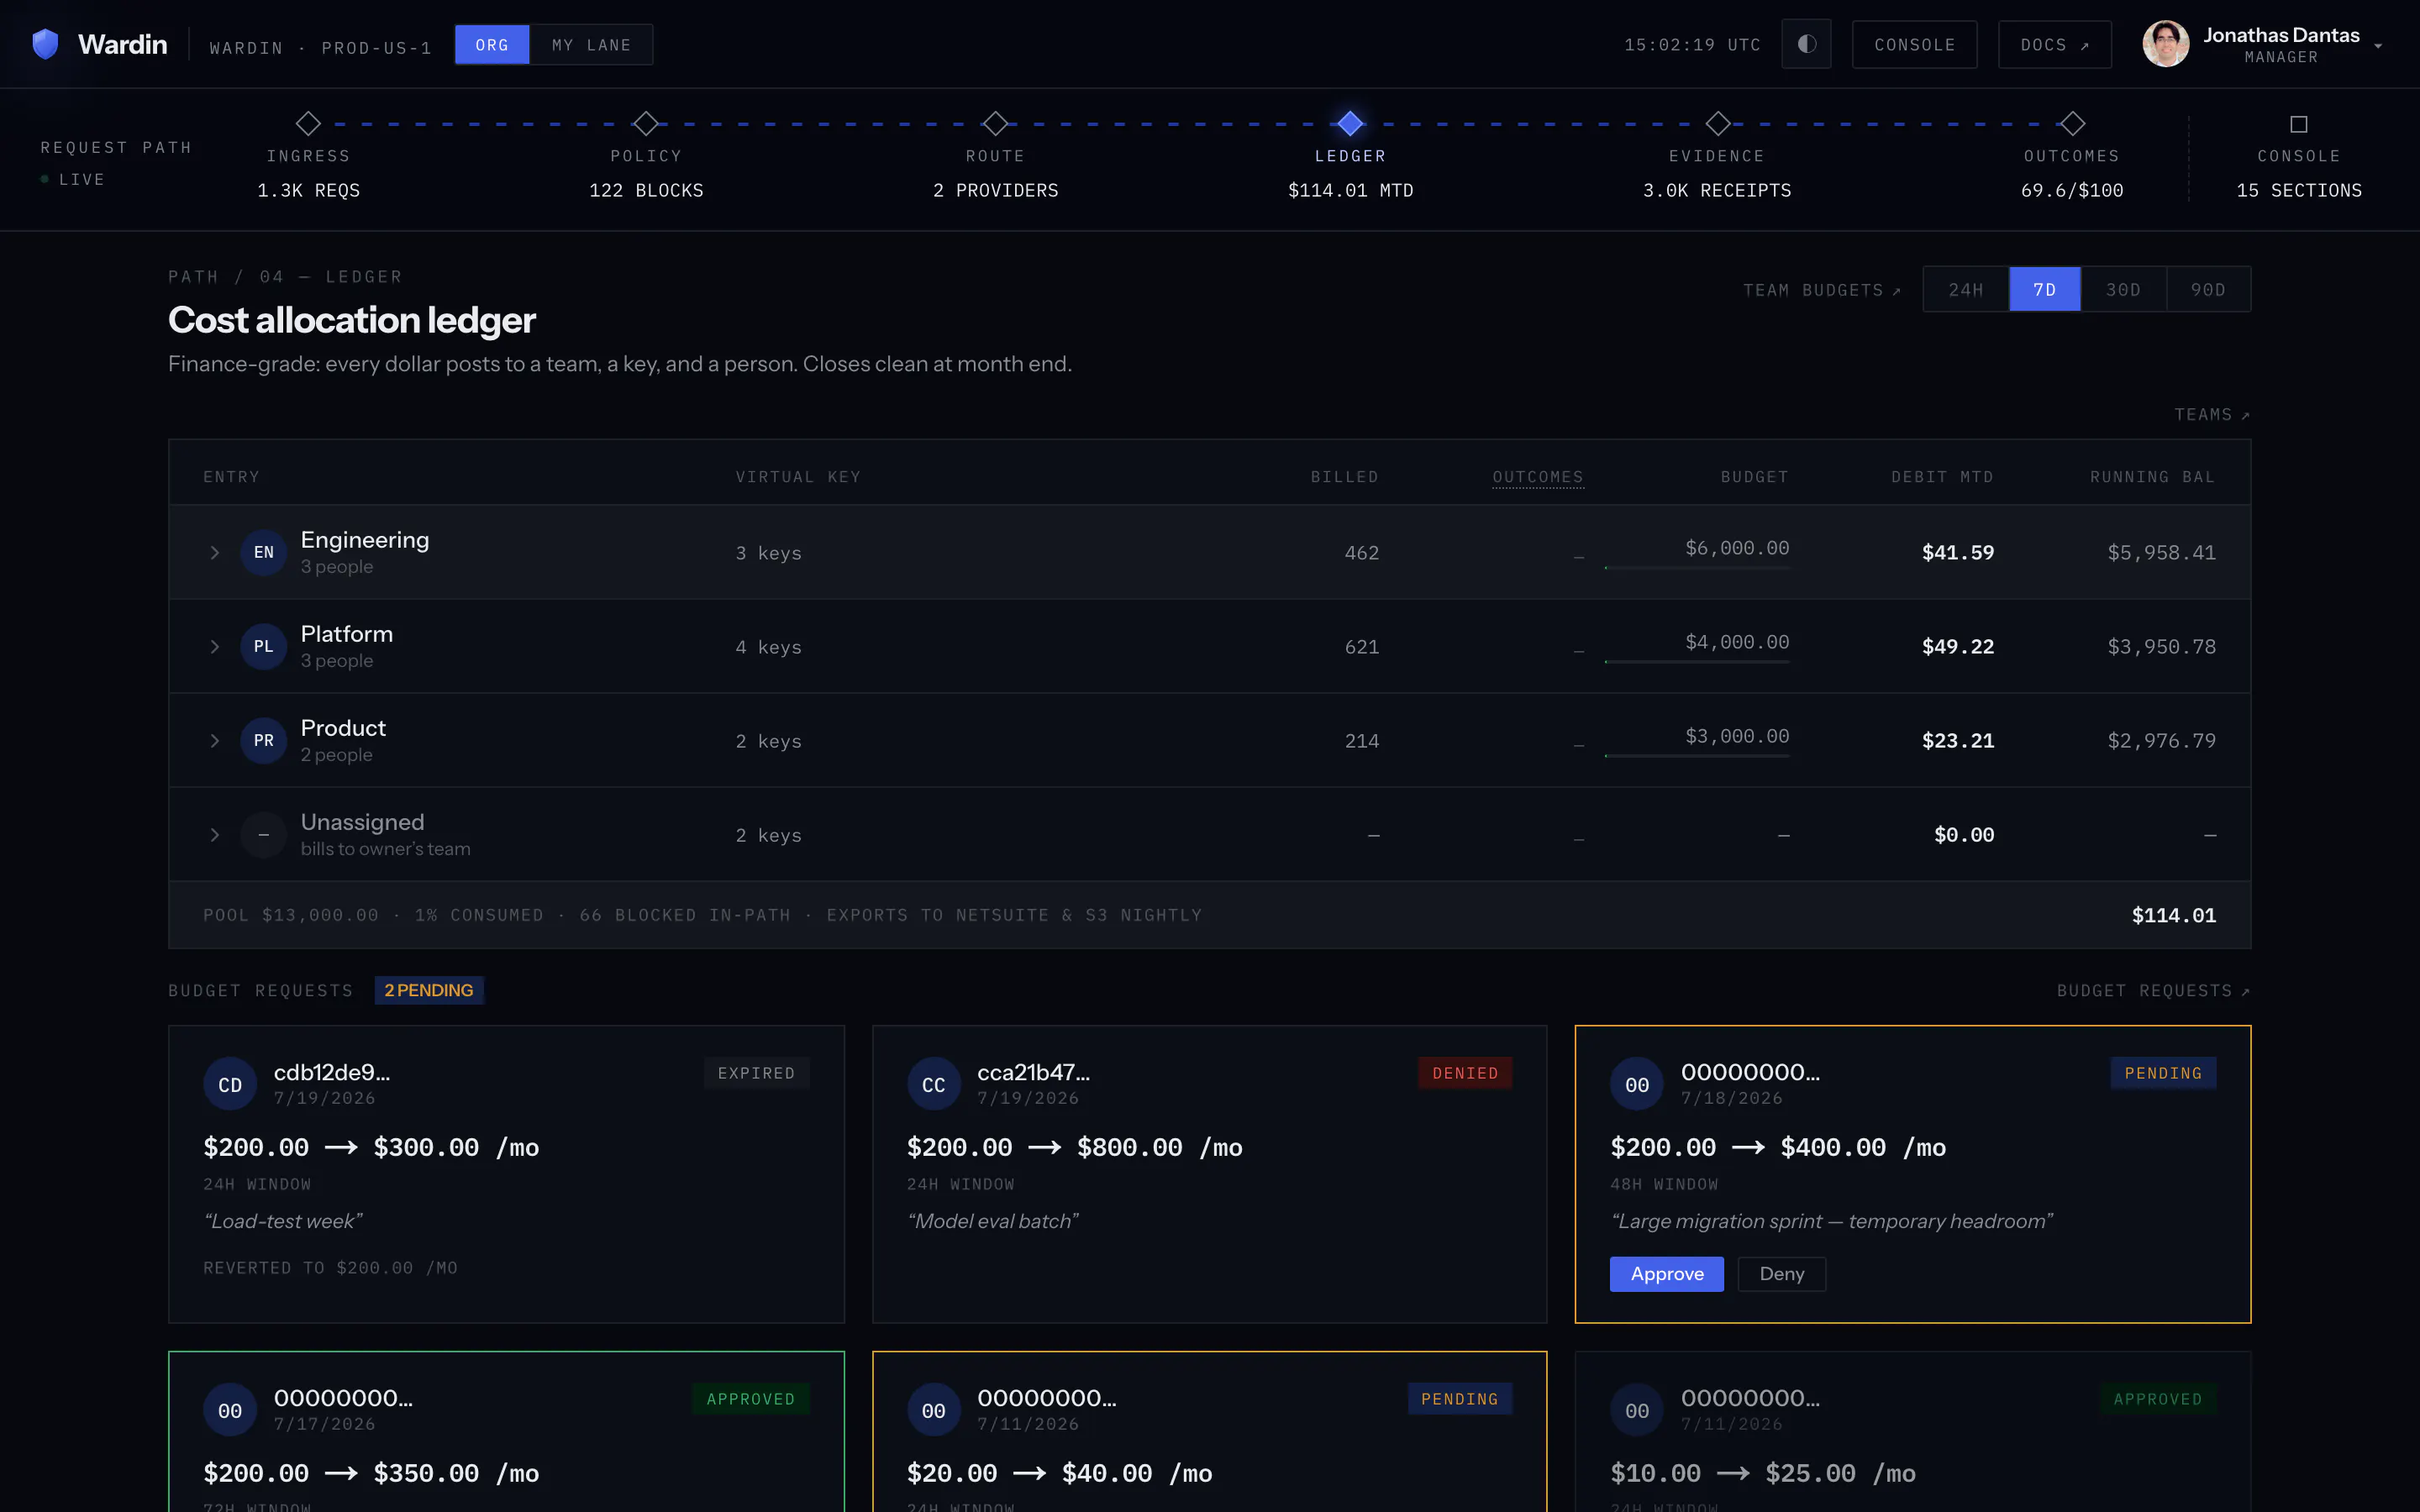Click the APPROVED badge on 7/17/2026 card
This screenshot has width=2420, height=1512.
click(751, 1399)
